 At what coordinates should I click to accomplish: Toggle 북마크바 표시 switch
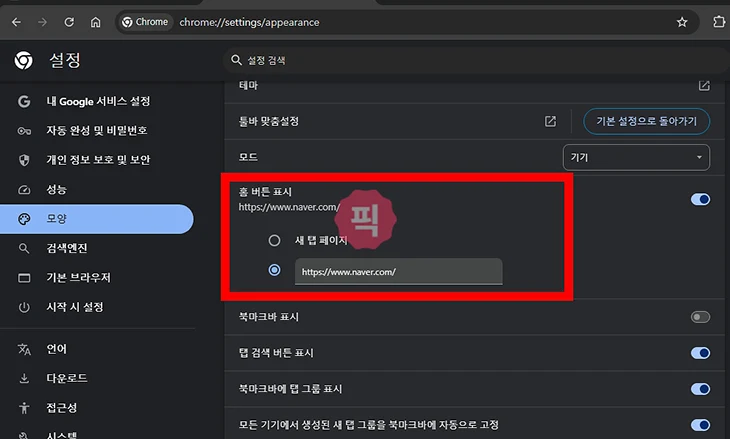click(x=700, y=317)
